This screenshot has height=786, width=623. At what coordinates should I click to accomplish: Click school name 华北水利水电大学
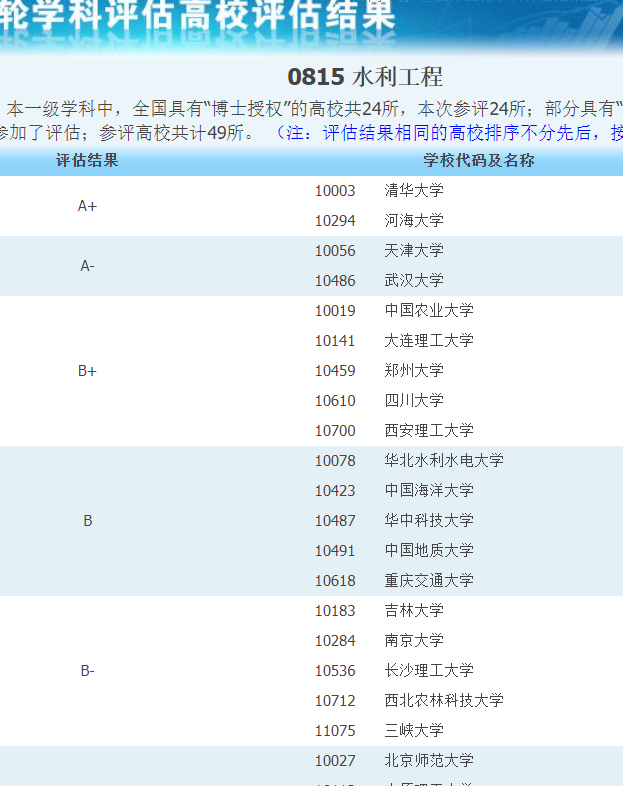point(444,460)
